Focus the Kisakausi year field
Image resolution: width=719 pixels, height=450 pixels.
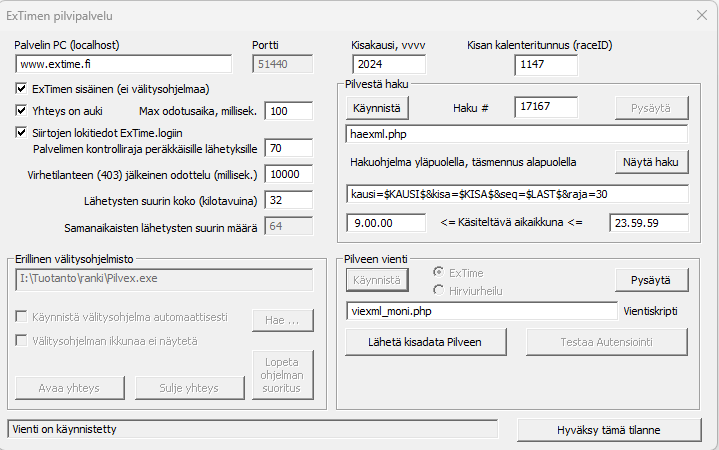(387, 65)
